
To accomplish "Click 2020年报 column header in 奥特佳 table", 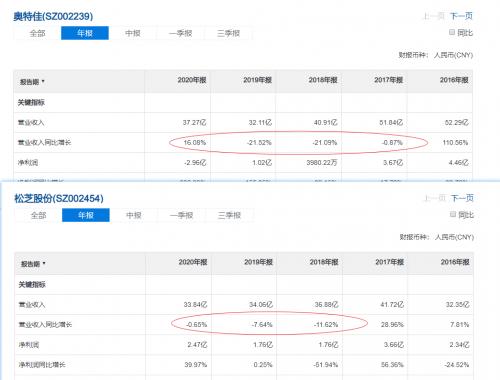I will click(192, 80).
